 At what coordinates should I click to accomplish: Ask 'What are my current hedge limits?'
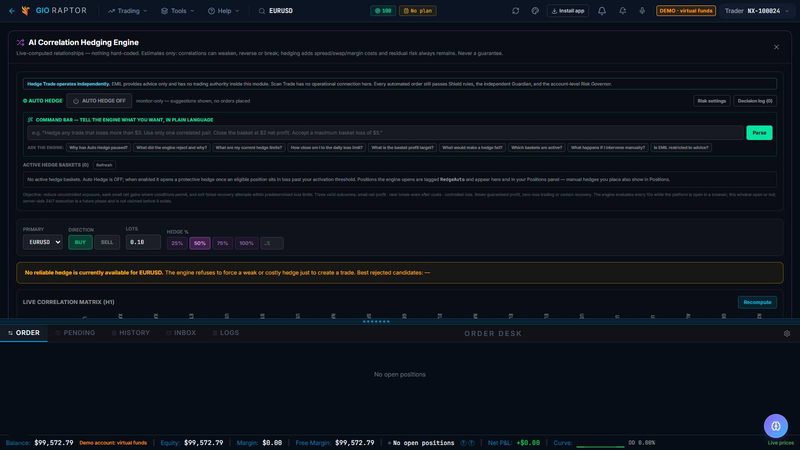point(248,147)
